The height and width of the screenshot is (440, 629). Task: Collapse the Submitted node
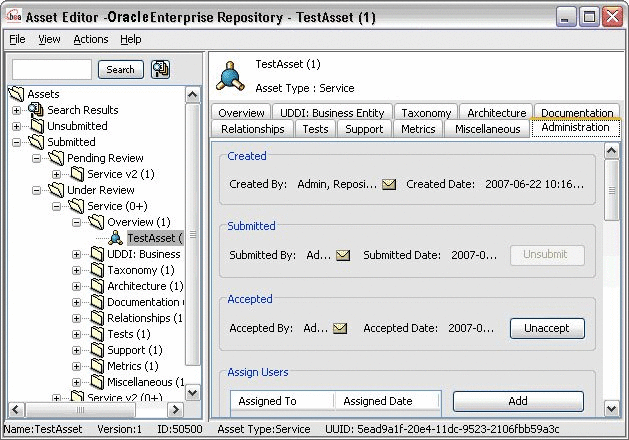(x=16, y=142)
